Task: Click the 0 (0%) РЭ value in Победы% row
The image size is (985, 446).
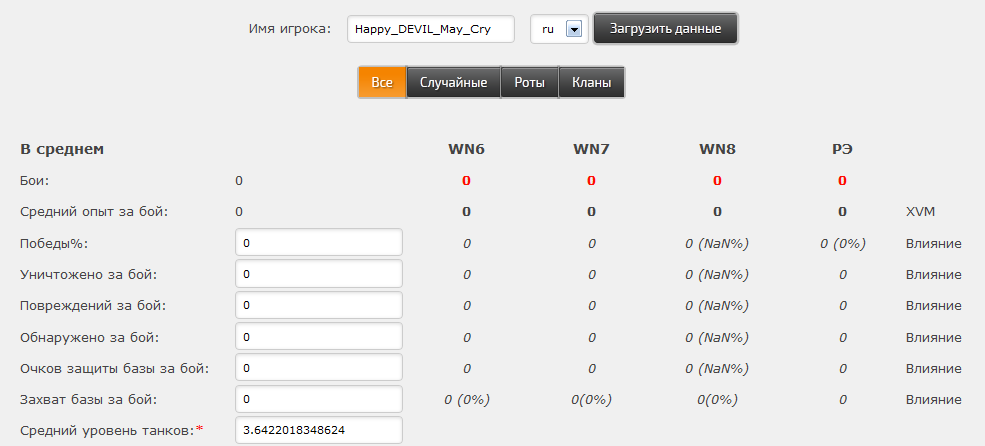Action: [x=842, y=243]
